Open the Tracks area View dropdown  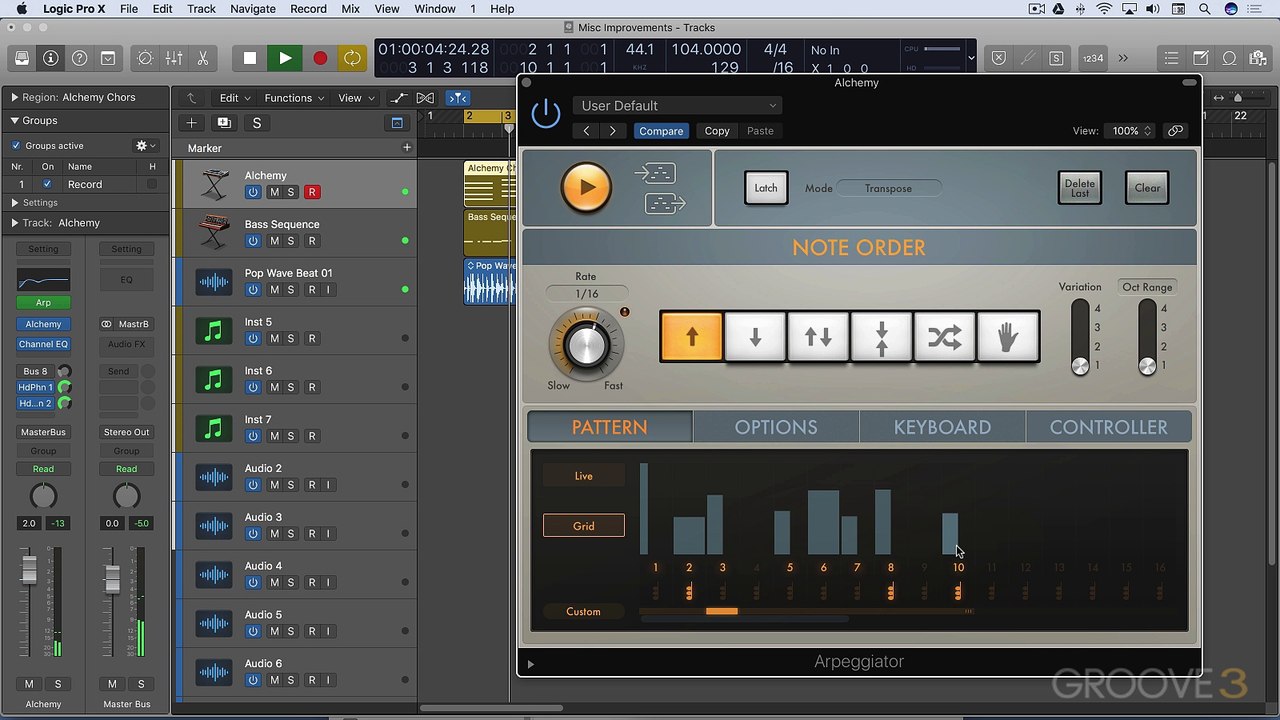(x=356, y=98)
